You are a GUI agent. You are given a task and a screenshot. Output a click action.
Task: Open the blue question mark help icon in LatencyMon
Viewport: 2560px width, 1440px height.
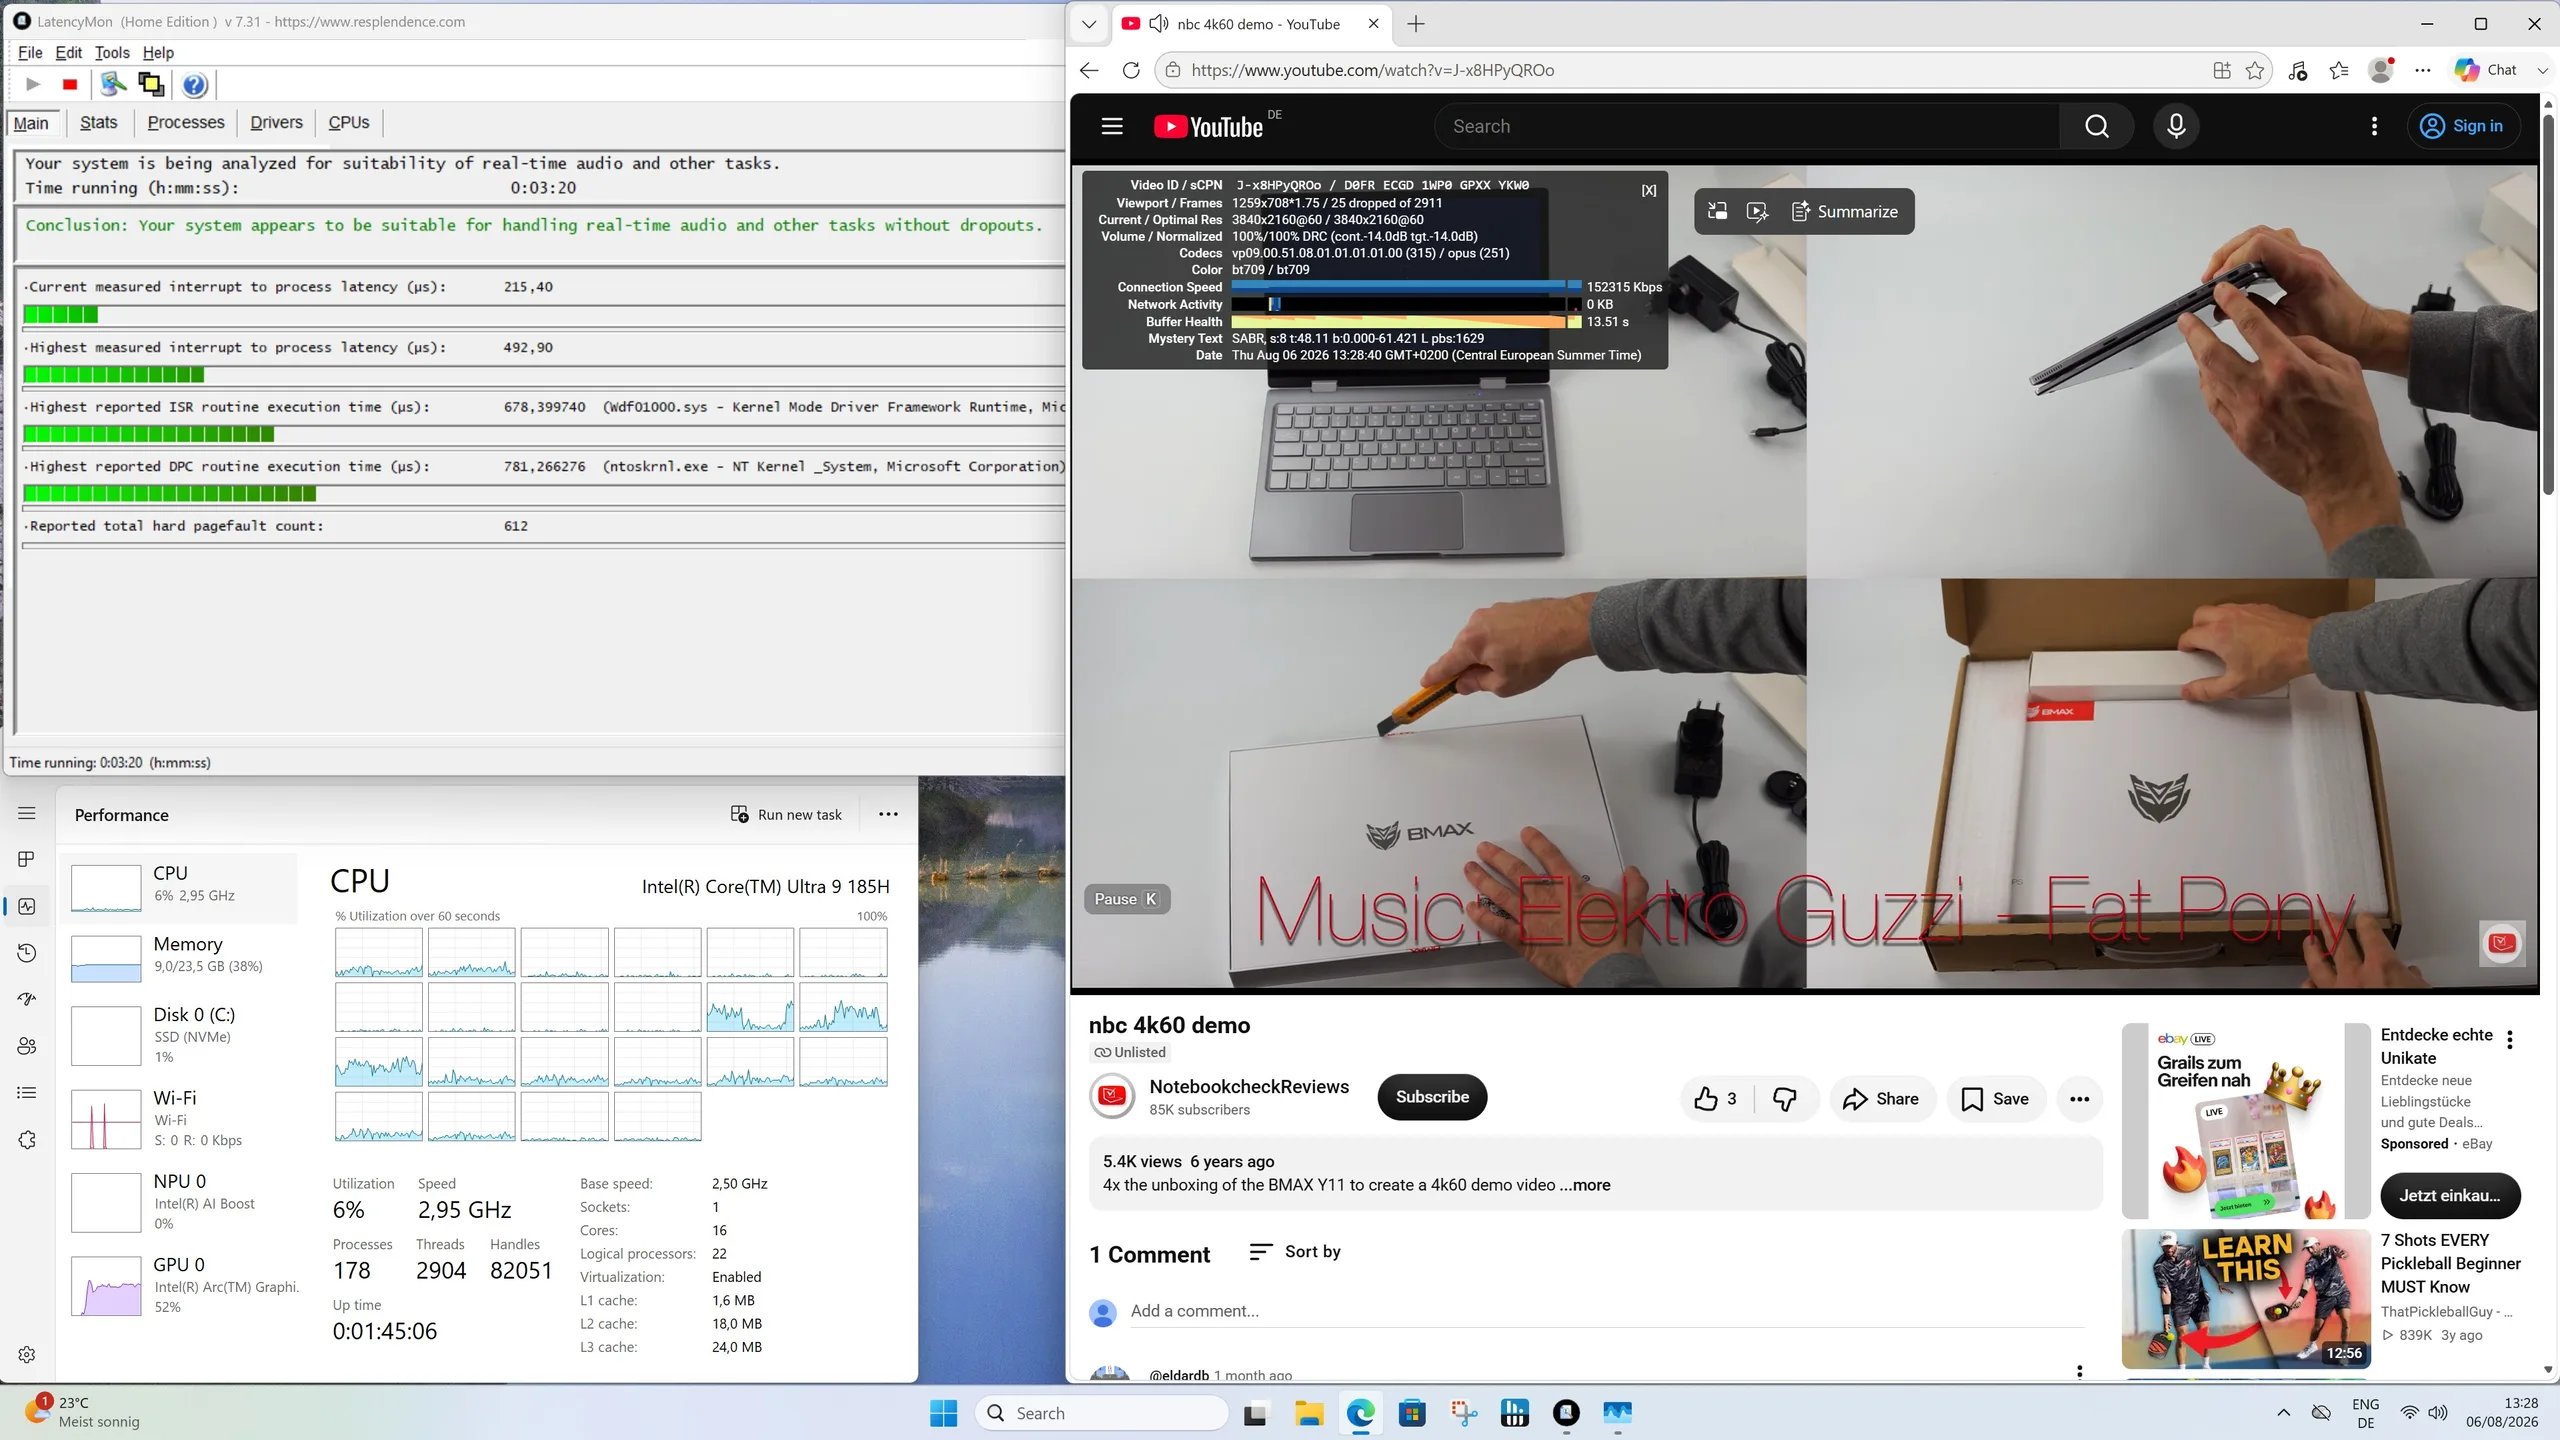point(195,85)
